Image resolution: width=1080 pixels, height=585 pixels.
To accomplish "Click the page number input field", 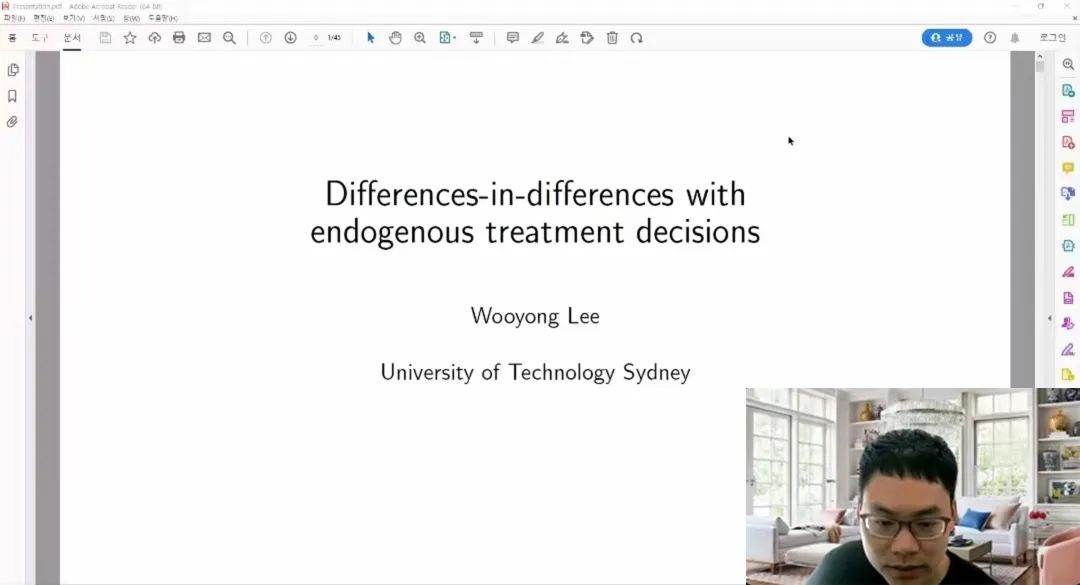I will (x=316, y=38).
